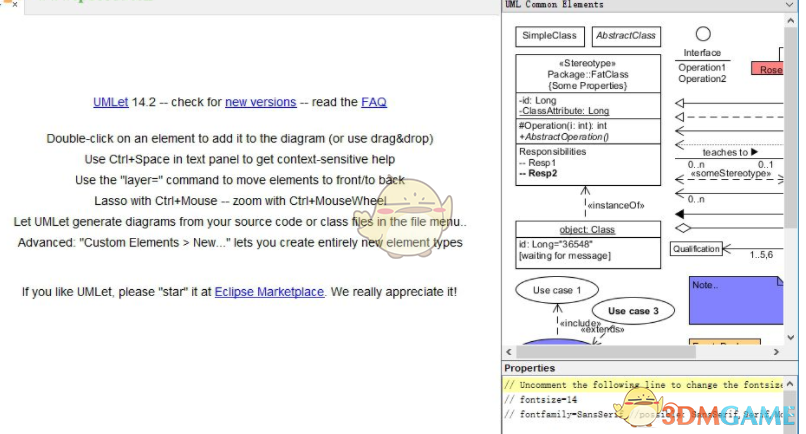The height and width of the screenshot is (434, 806).
Task: Select the Use case 1 ellipse
Action: point(557,290)
